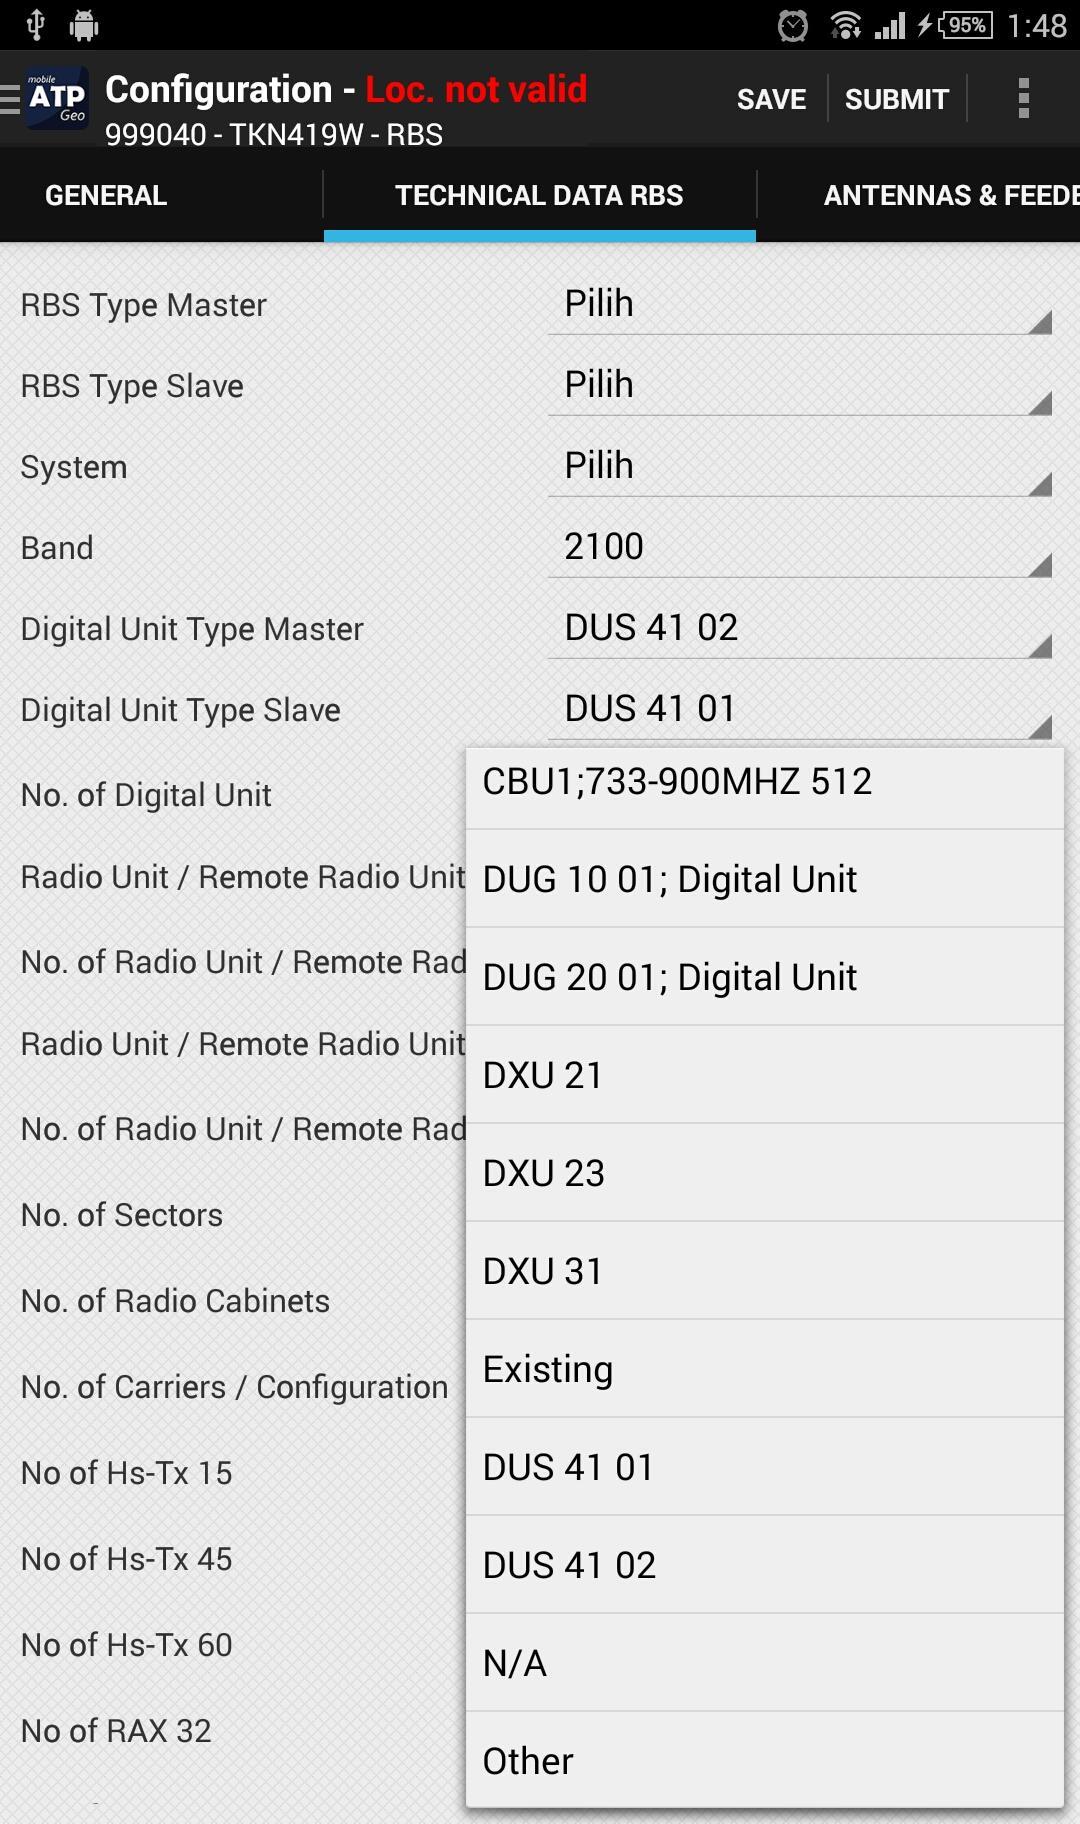1080x1824 pixels.
Task: Tap the 'Loc. not valid' warning text
Action: point(476,90)
